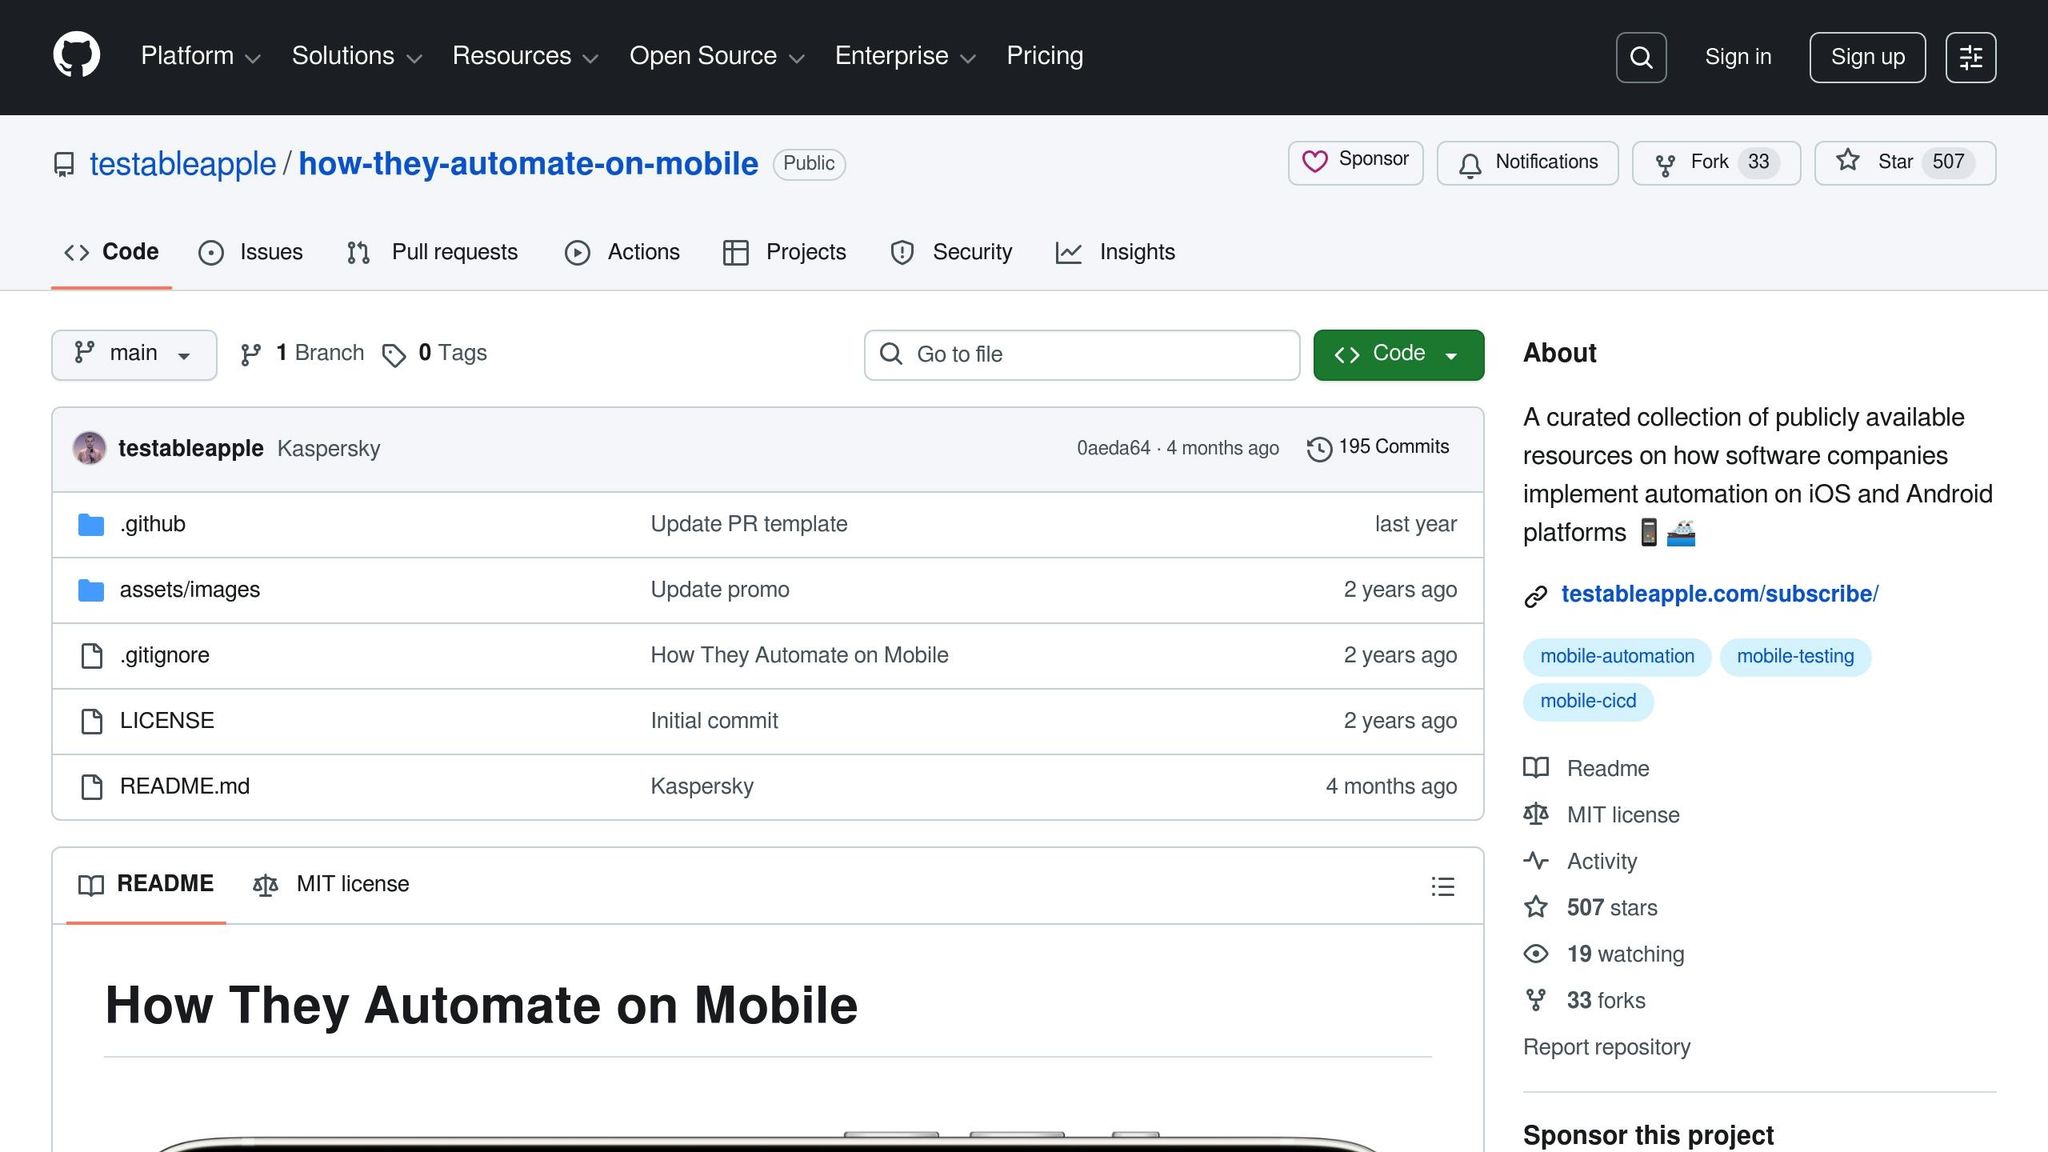The width and height of the screenshot is (2048, 1152).
Task: Click the .github folder icon
Action: point(91,524)
